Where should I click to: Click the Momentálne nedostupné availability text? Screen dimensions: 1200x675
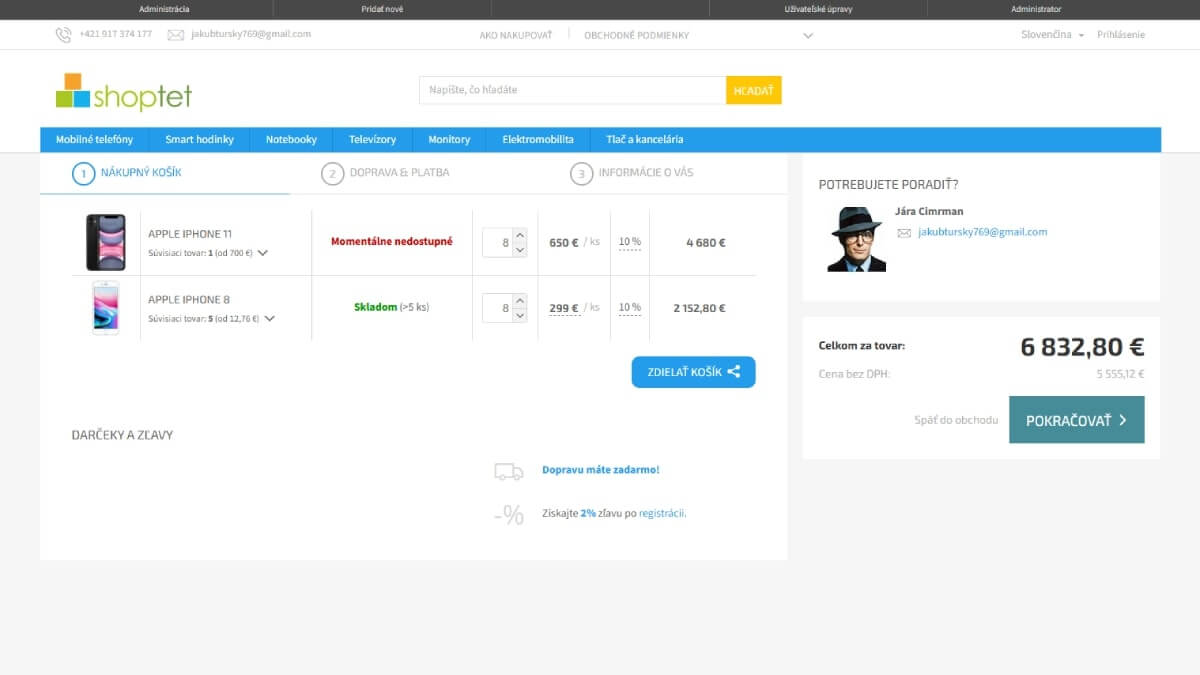pyautogui.click(x=392, y=242)
